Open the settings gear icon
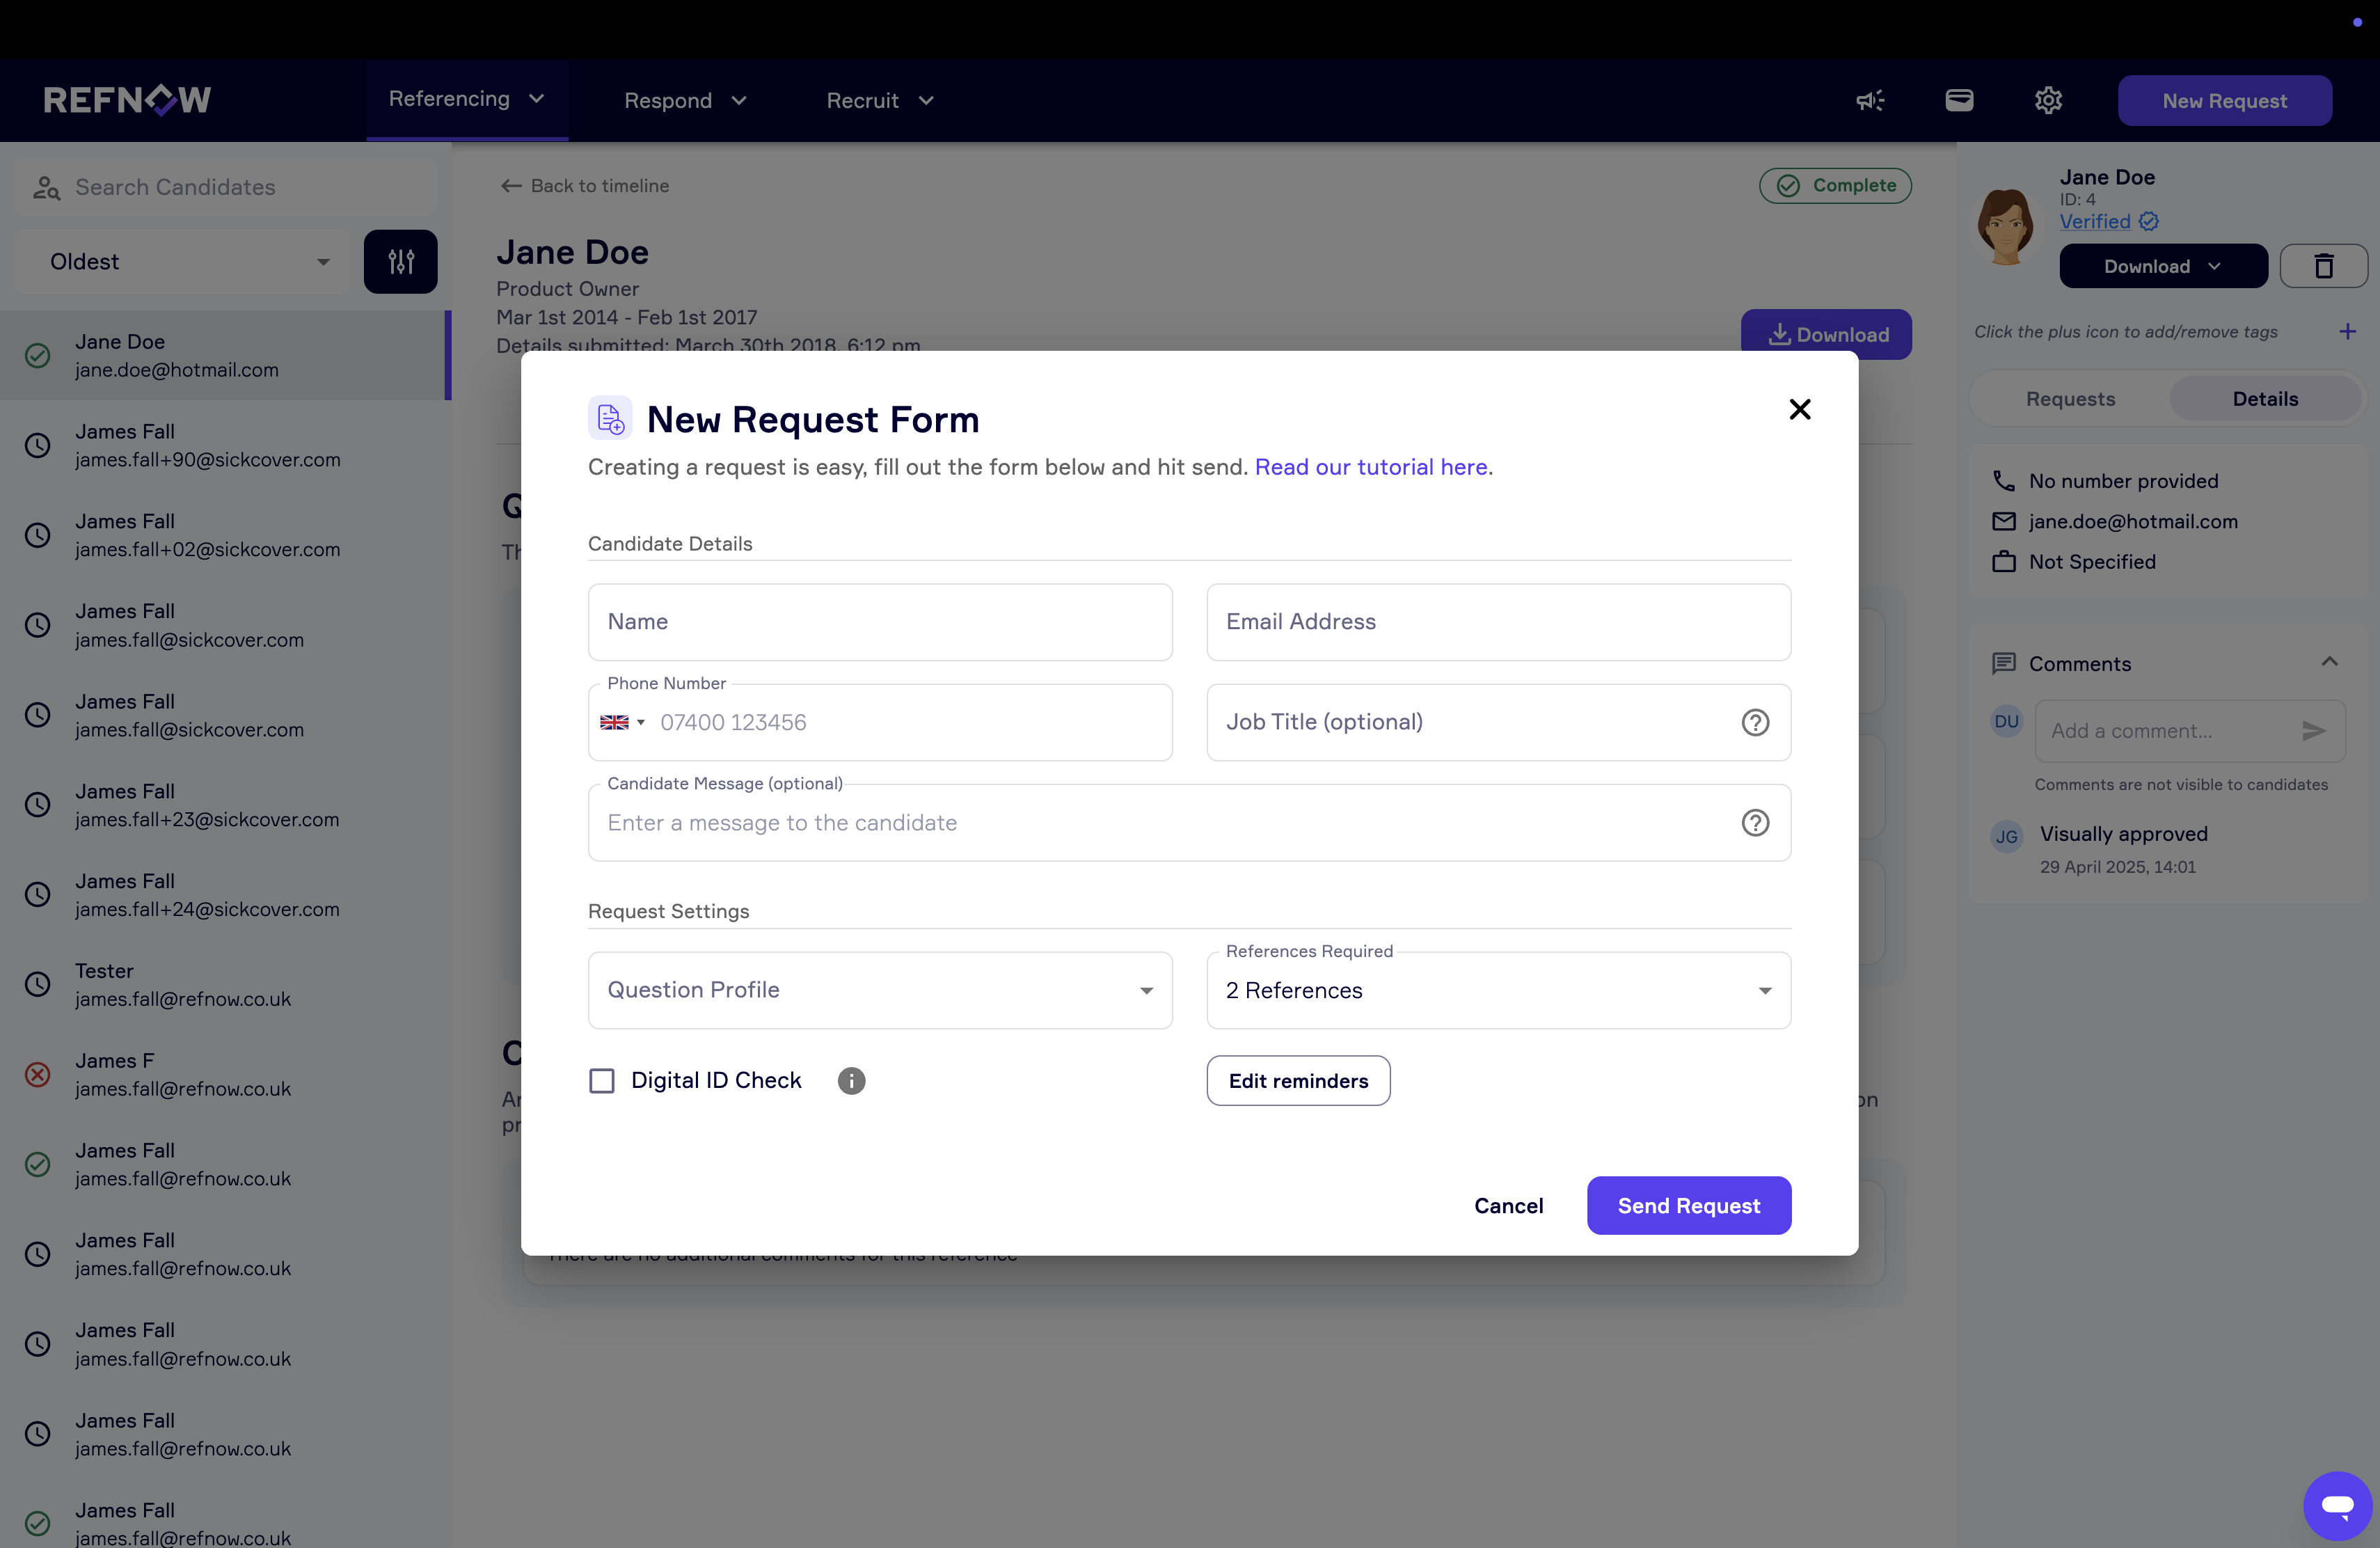This screenshot has width=2380, height=1548. 2048,100
